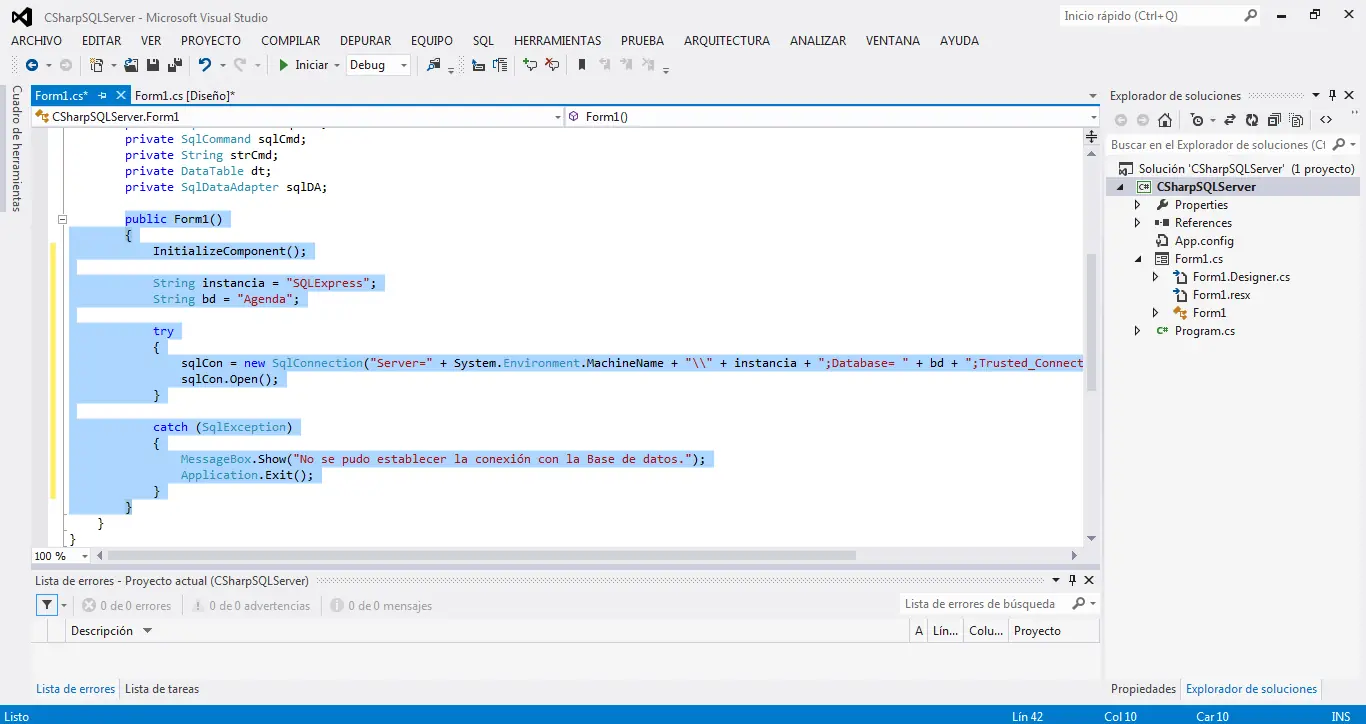This screenshot has width=1366, height=724.
Task: Open the DEPURAR menu
Action: (365, 41)
